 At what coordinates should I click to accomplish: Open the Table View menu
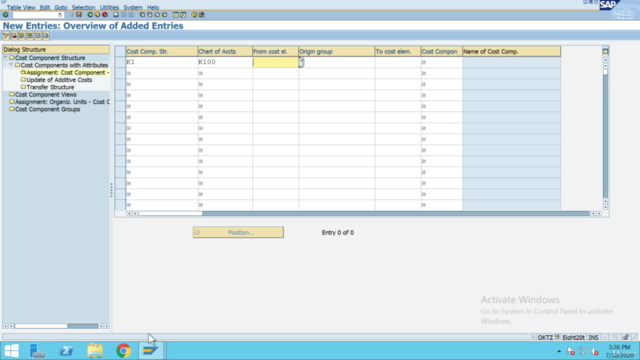(21, 7)
